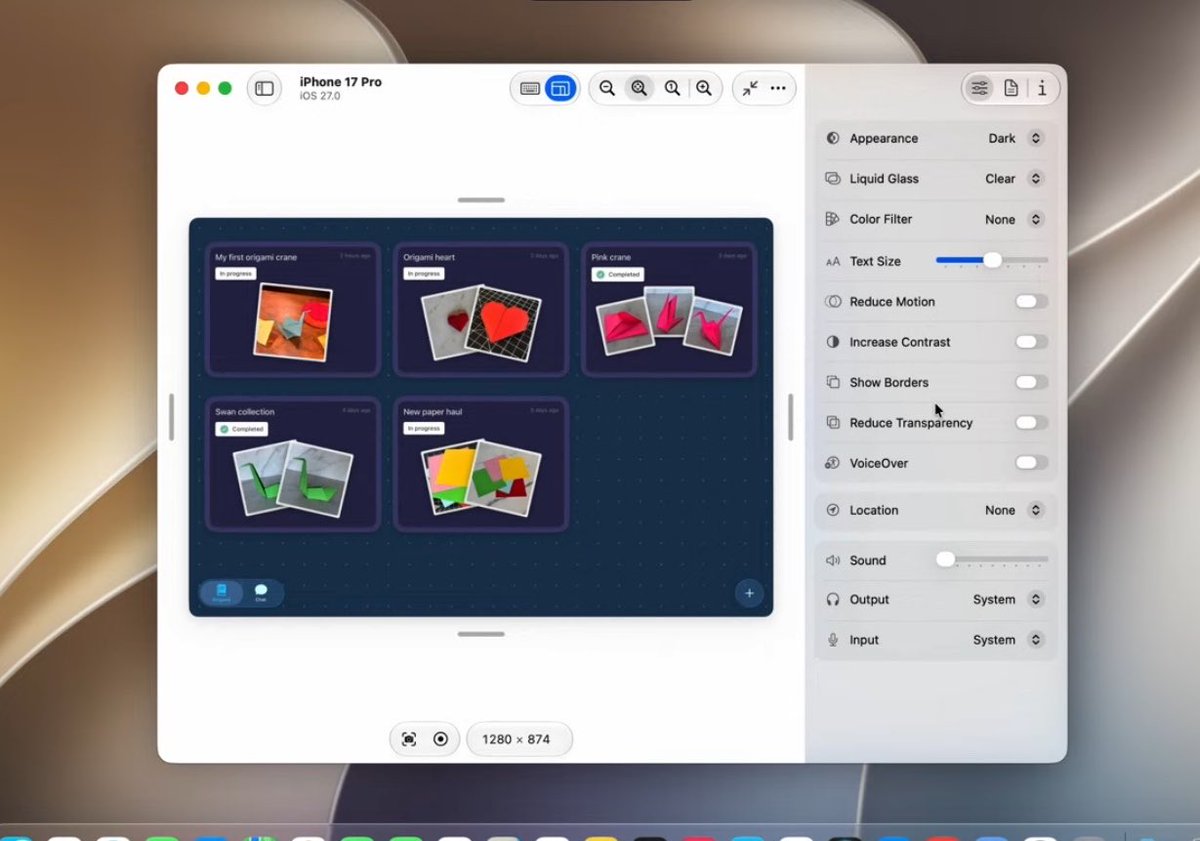Click the Sound volume slider track
The height and width of the screenshot is (841, 1200).
pos(992,559)
